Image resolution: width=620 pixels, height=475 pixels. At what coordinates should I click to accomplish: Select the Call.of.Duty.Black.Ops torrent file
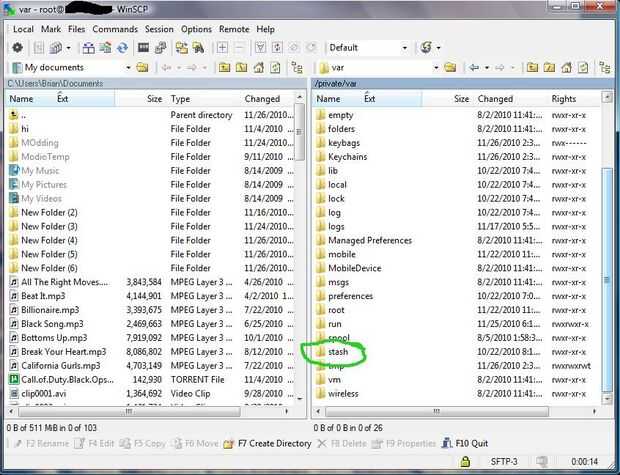click(67, 380)
